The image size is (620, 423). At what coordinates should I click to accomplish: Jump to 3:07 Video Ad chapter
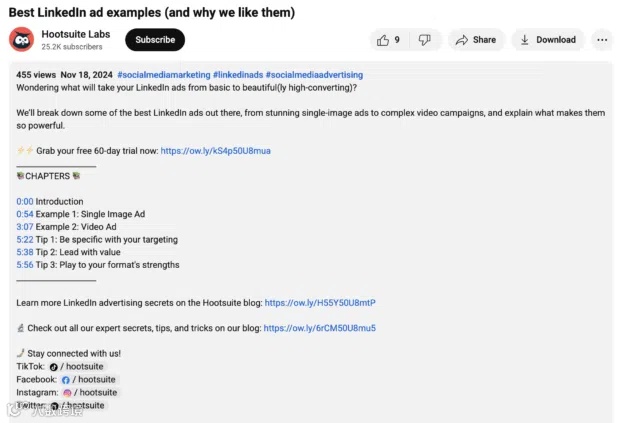pos(25,227)
